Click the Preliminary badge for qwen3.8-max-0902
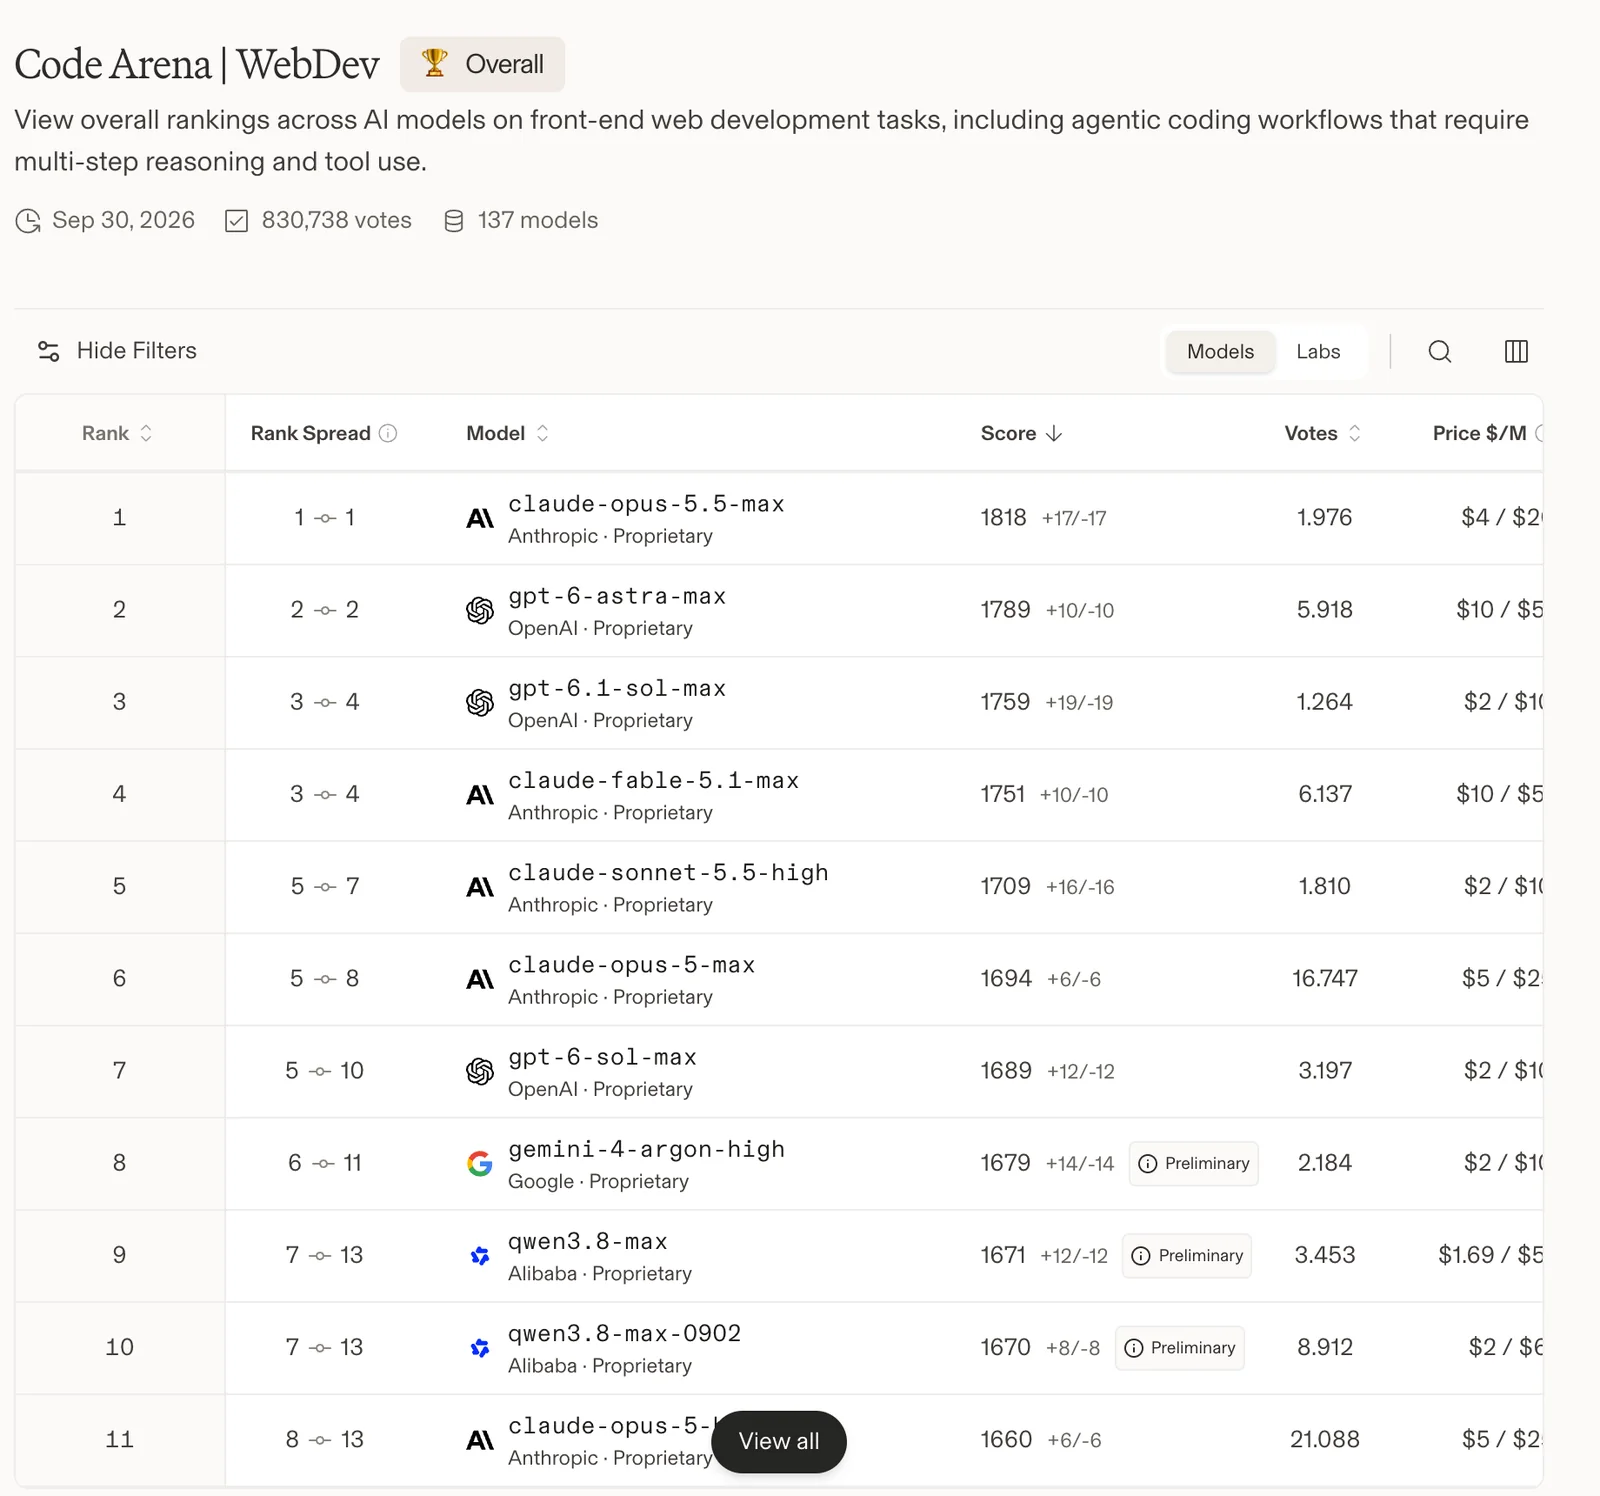 (1180, 1348)
